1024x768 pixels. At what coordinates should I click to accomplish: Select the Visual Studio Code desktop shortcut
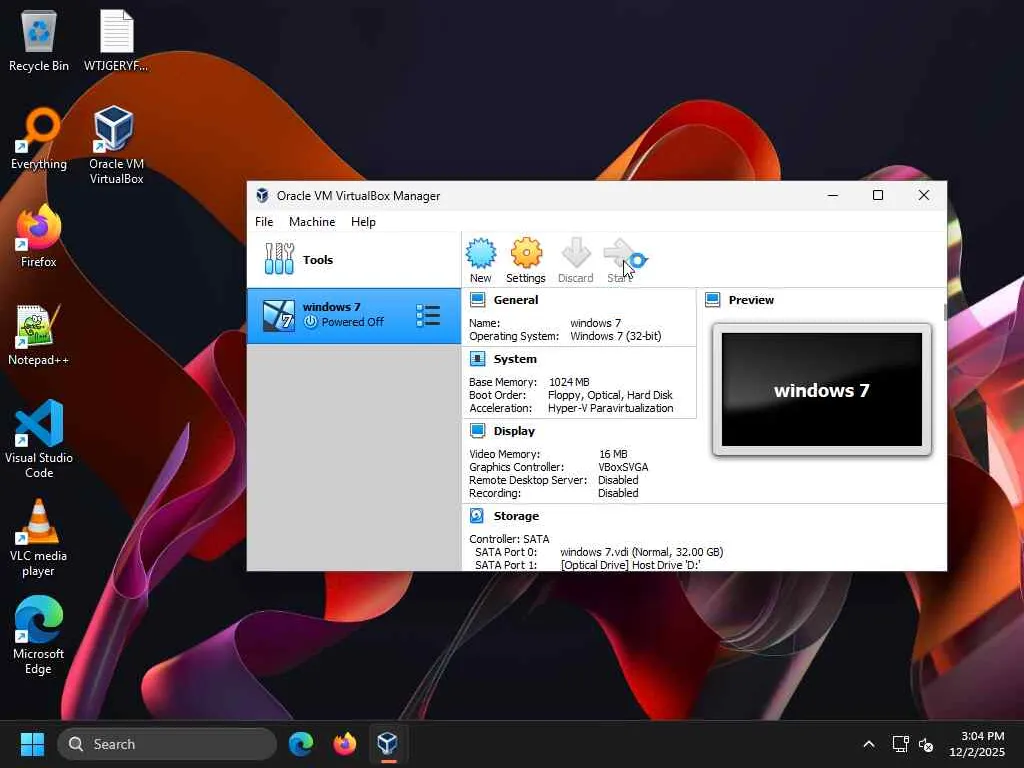[39, 439]
